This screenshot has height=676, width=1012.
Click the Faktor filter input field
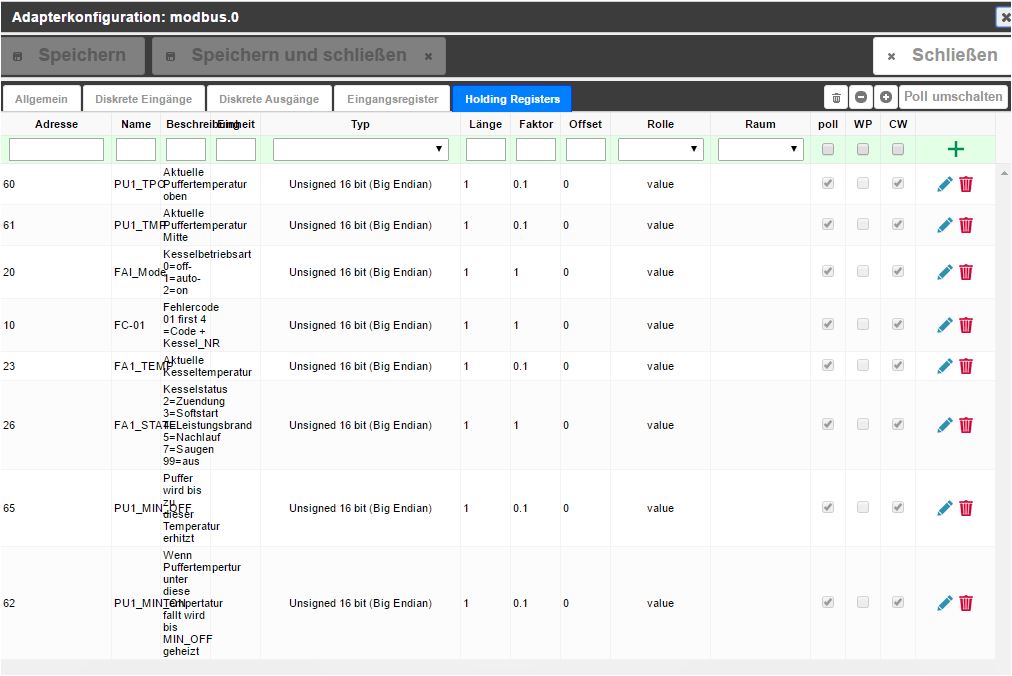pyautogui.click(x=536, y=149)
